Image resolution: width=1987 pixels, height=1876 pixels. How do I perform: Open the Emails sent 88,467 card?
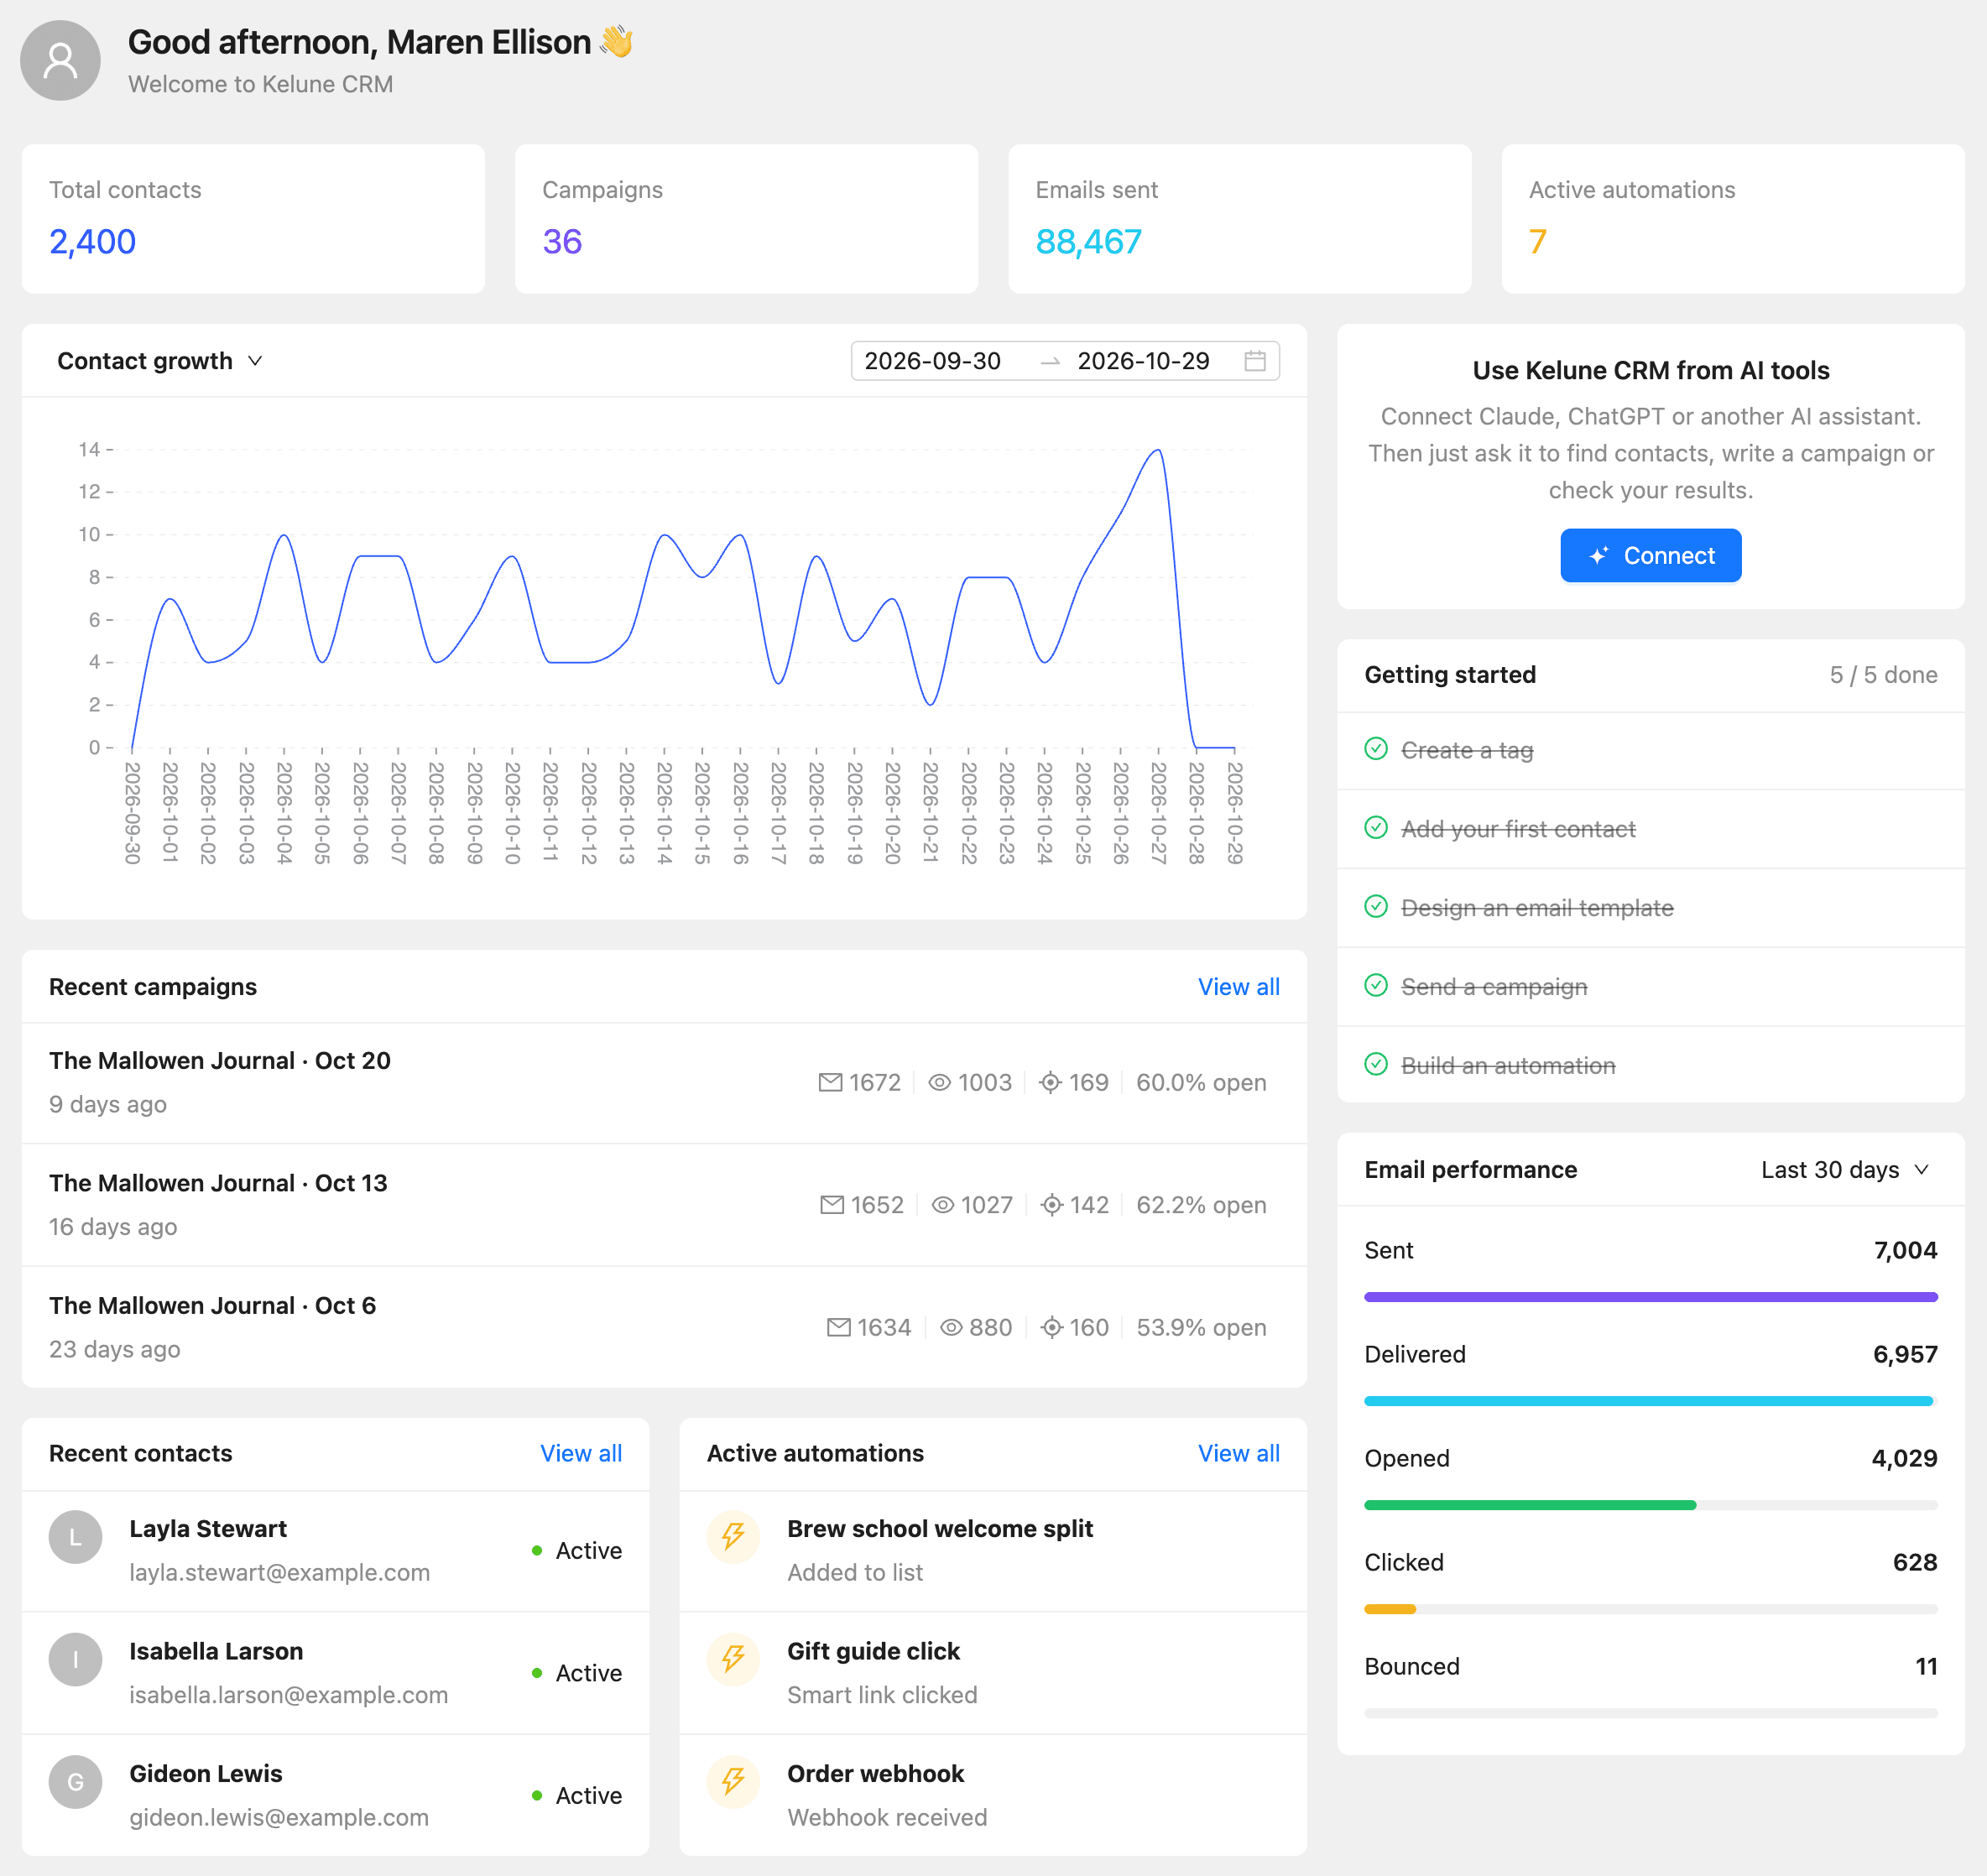pos(1239,219)
